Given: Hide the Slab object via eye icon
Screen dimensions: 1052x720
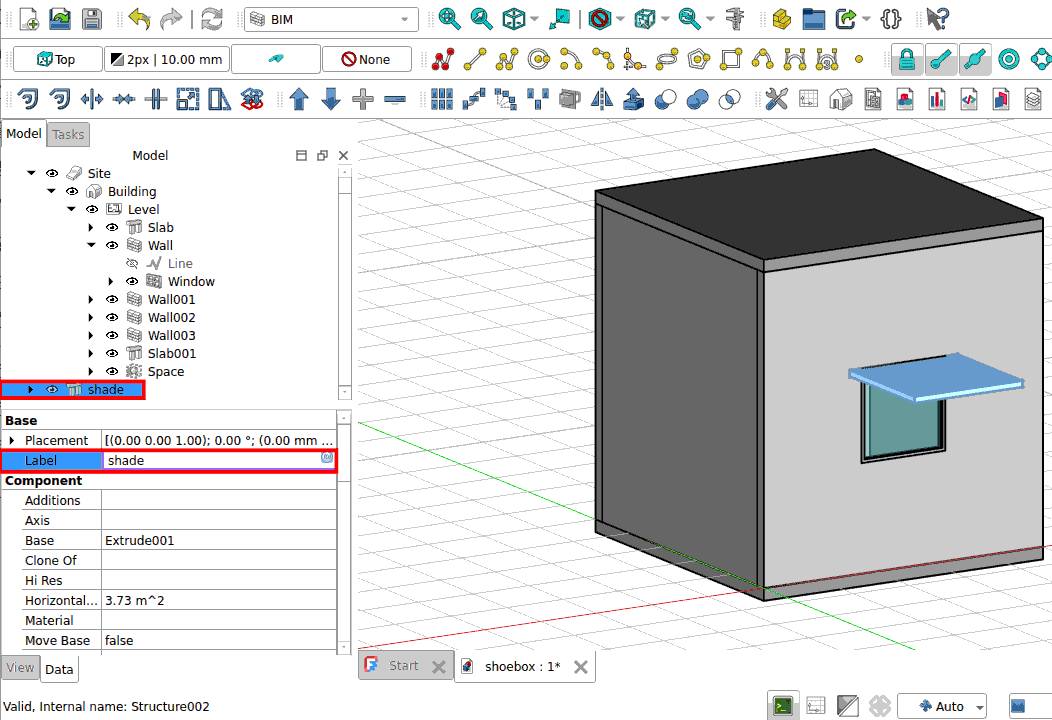Looking at the screenshot, I should (x=112, y=227).
